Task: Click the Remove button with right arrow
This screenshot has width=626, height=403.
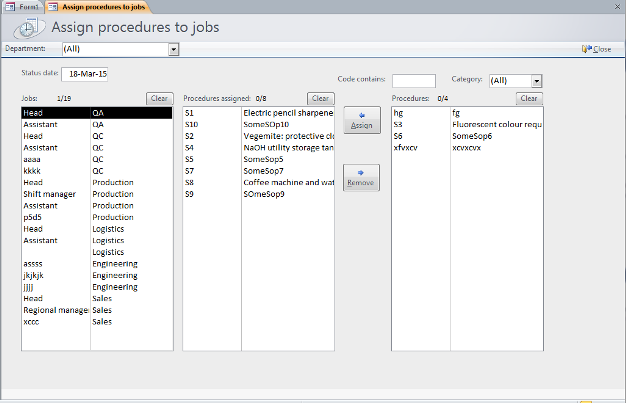Action: (362, 177)
